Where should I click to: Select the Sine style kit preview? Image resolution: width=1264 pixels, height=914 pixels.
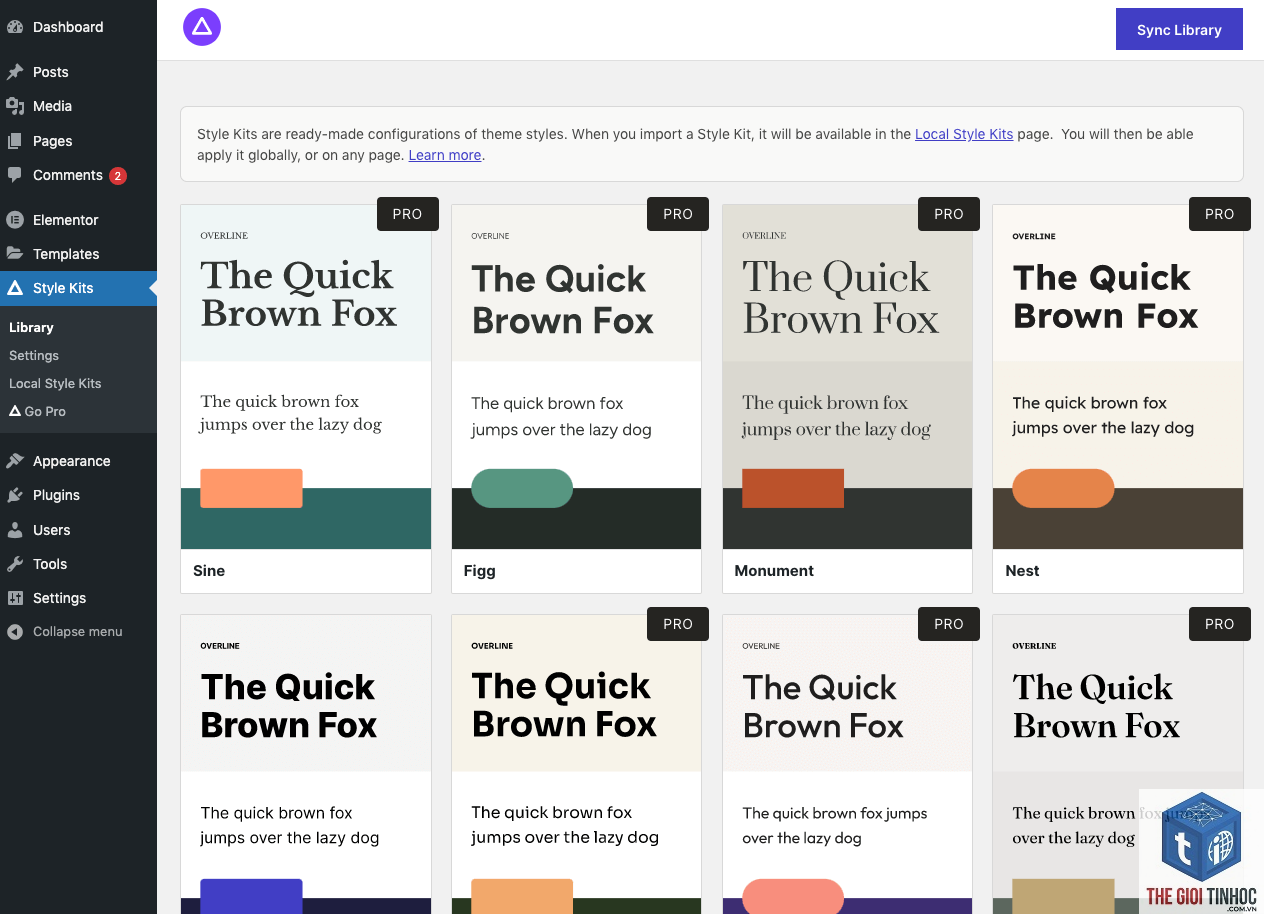[x=306, y=377]
